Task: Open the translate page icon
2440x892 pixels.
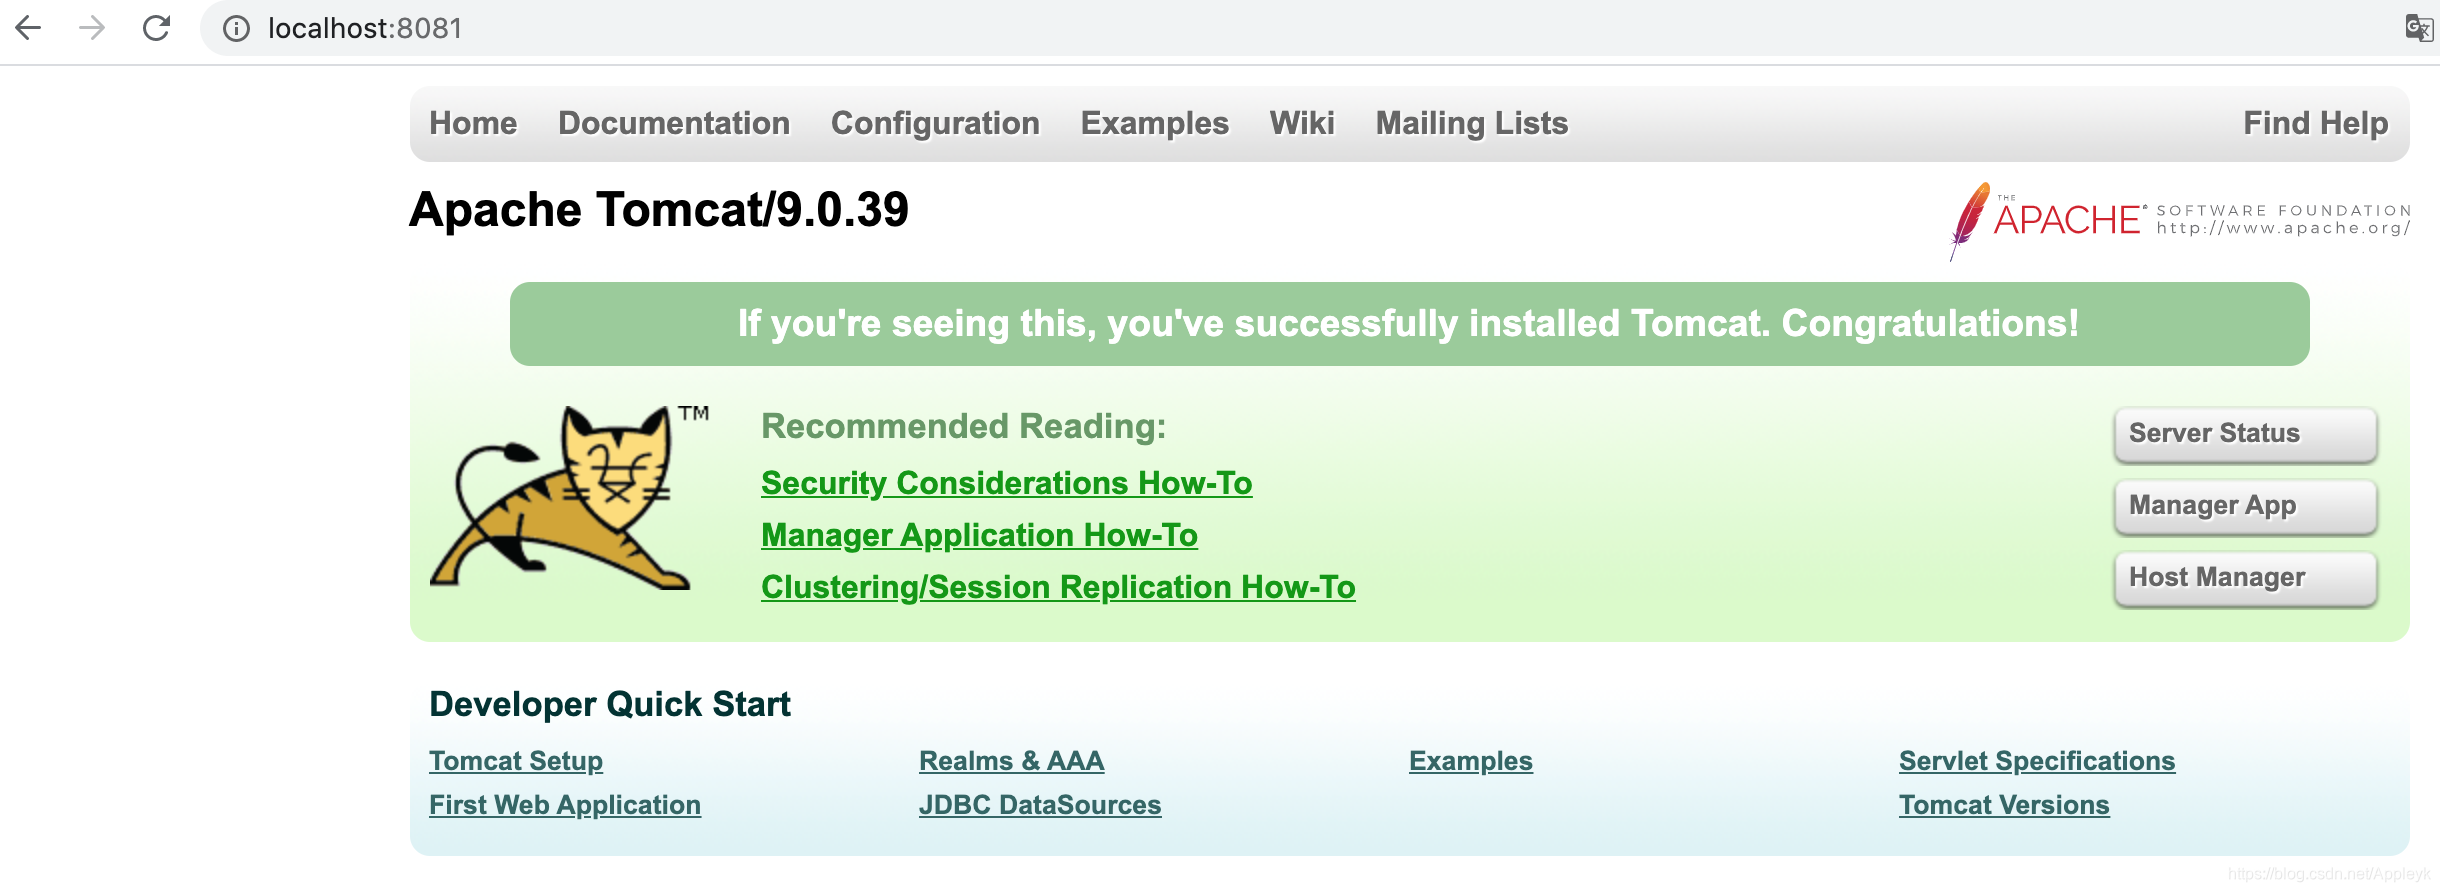Action: click(x=2418, y=28)
